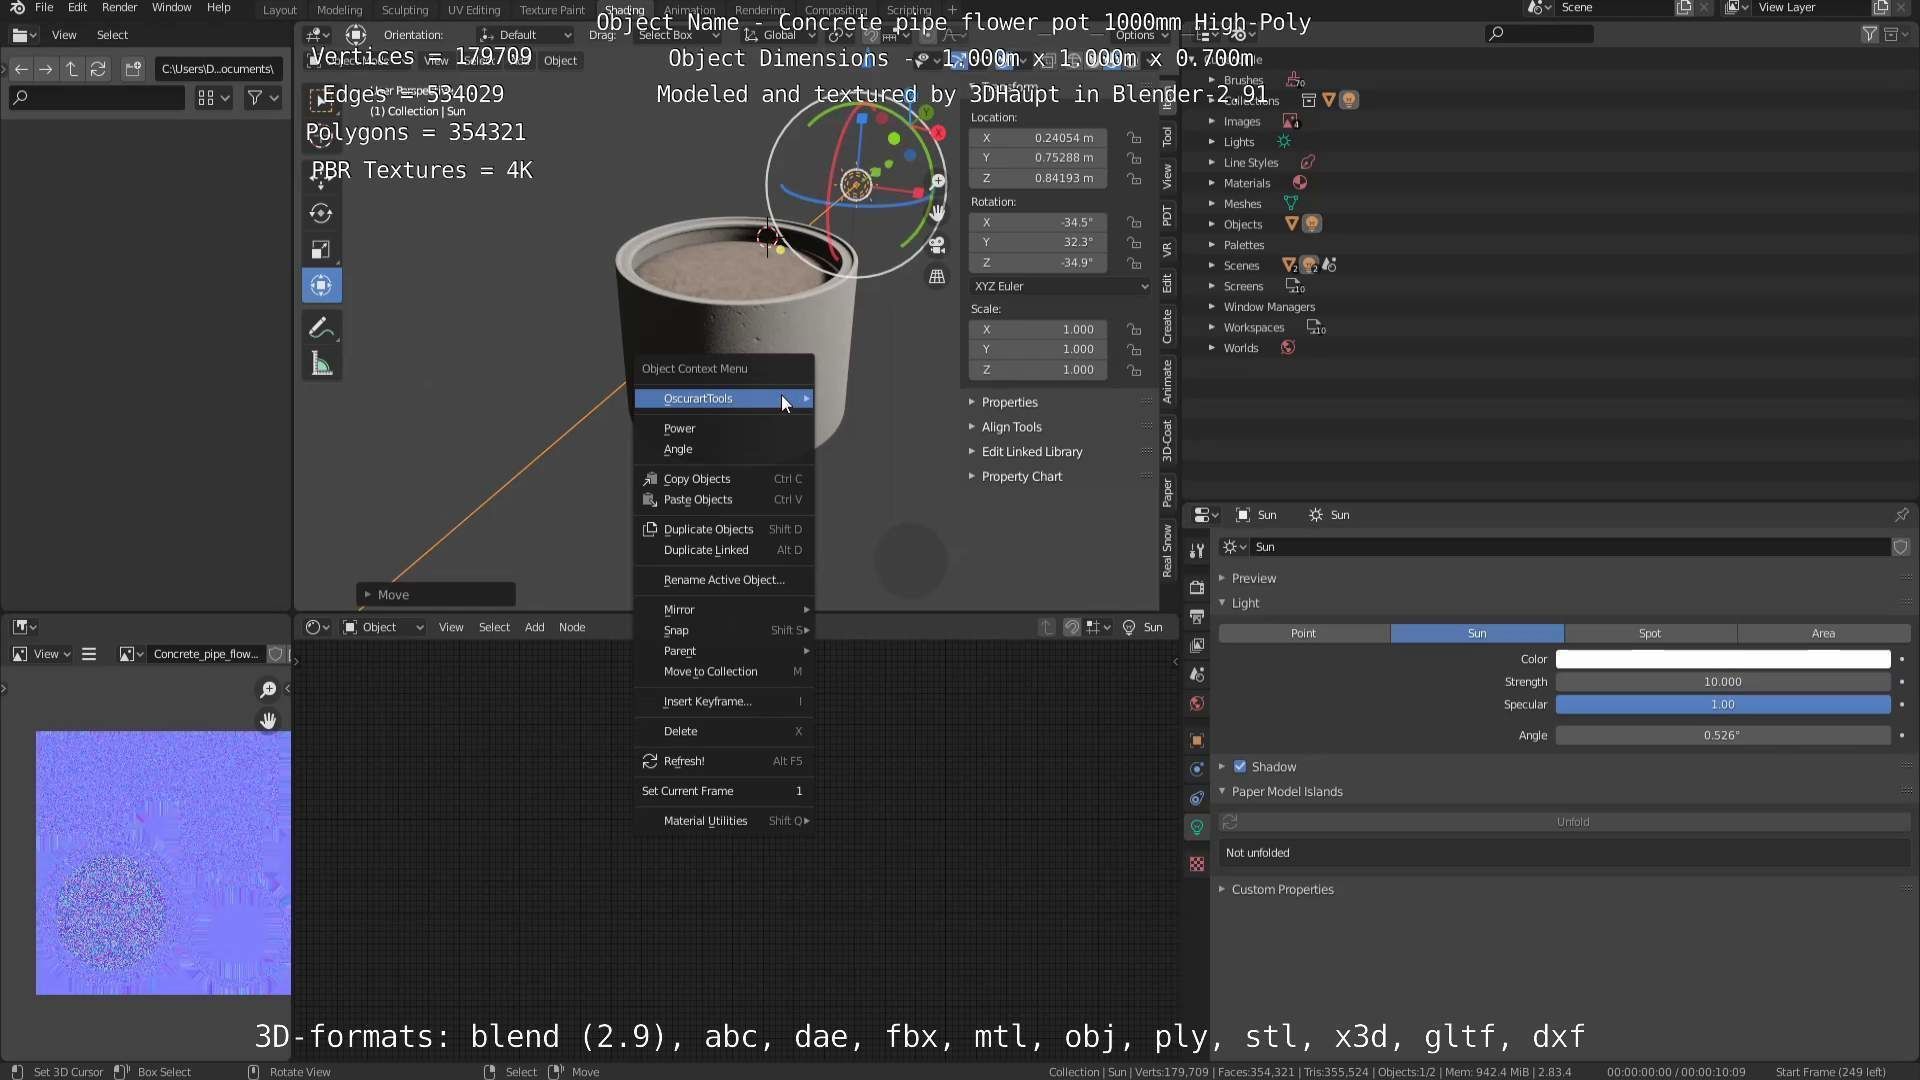Click the light Color swatch
This screenshot has height=1080, width=1920.
[1722, 659]
